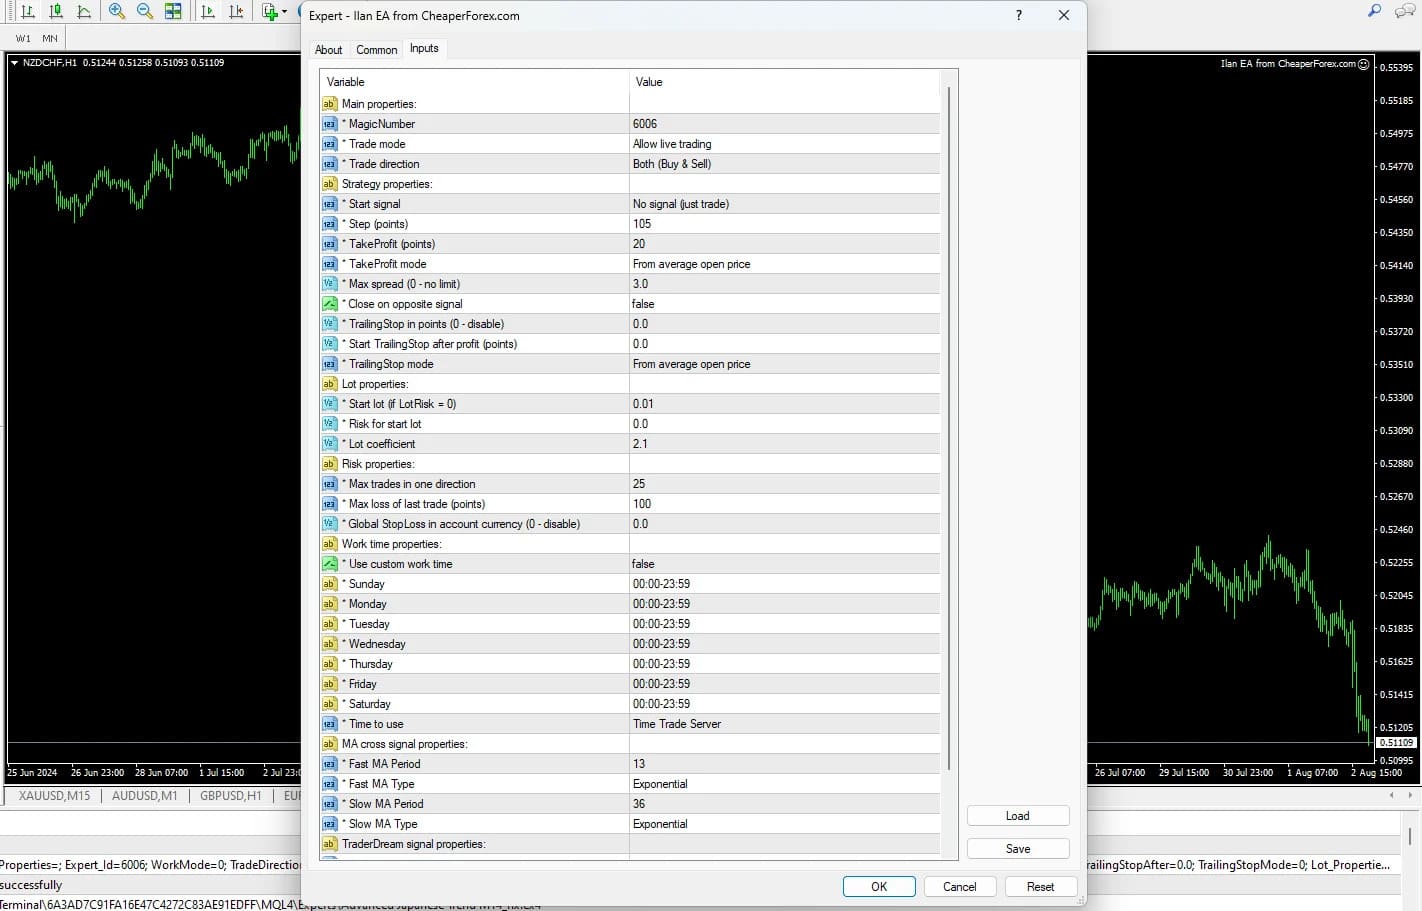Click the Load button

(x=1017, y=816)
